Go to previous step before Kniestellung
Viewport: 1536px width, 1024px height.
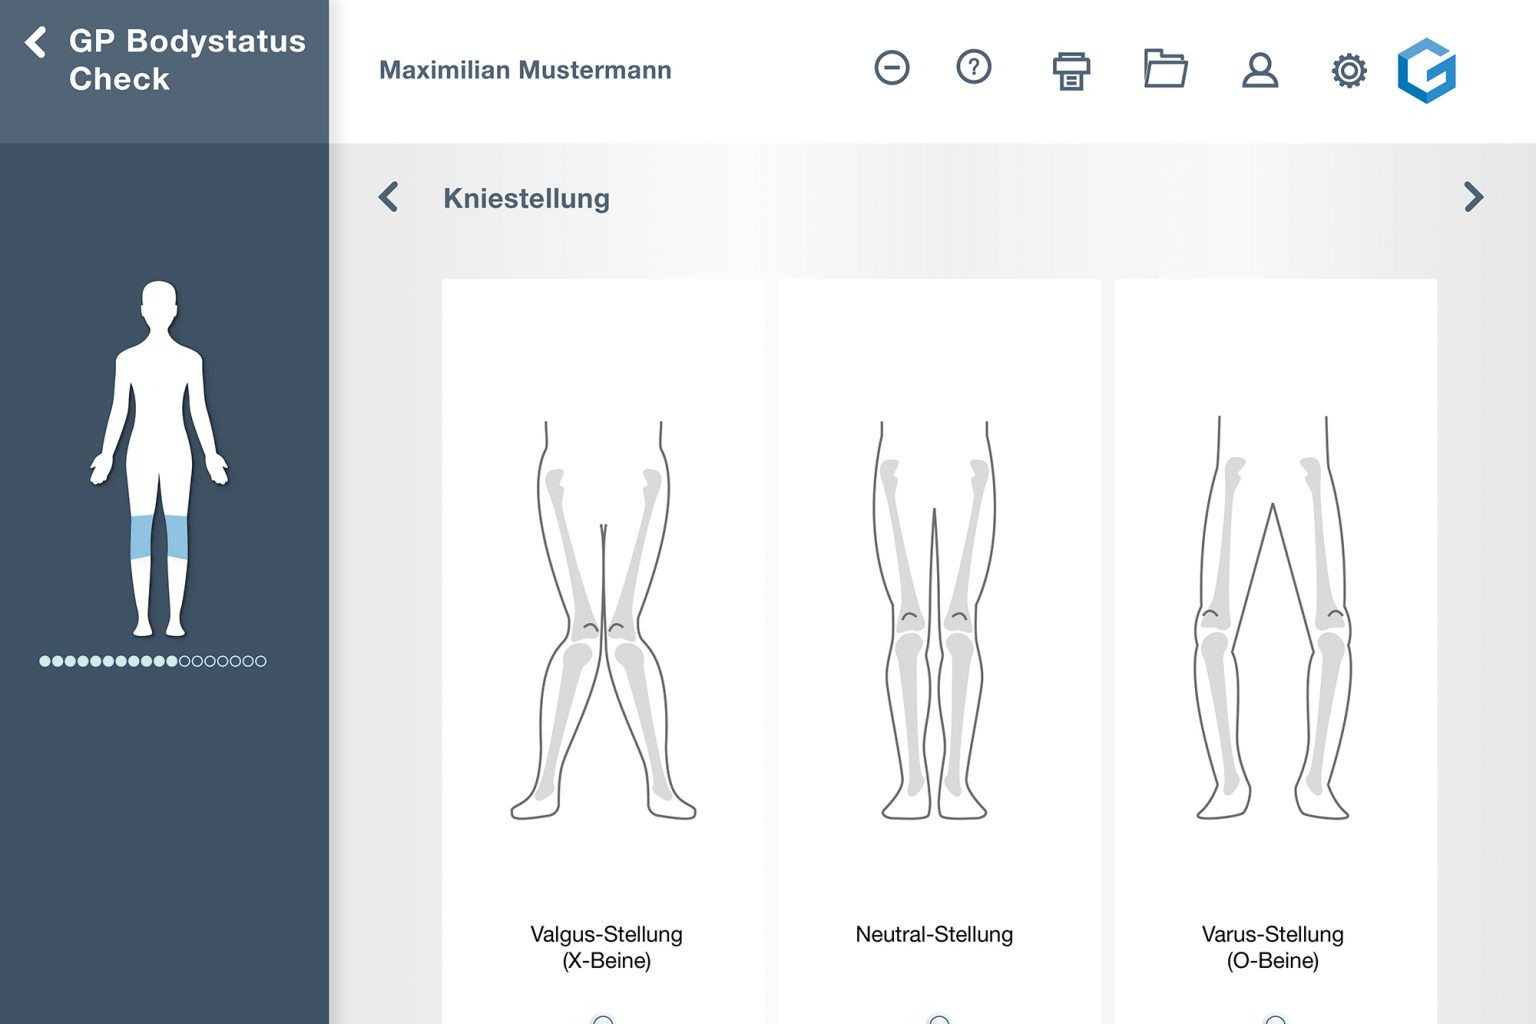click(389, 197)
